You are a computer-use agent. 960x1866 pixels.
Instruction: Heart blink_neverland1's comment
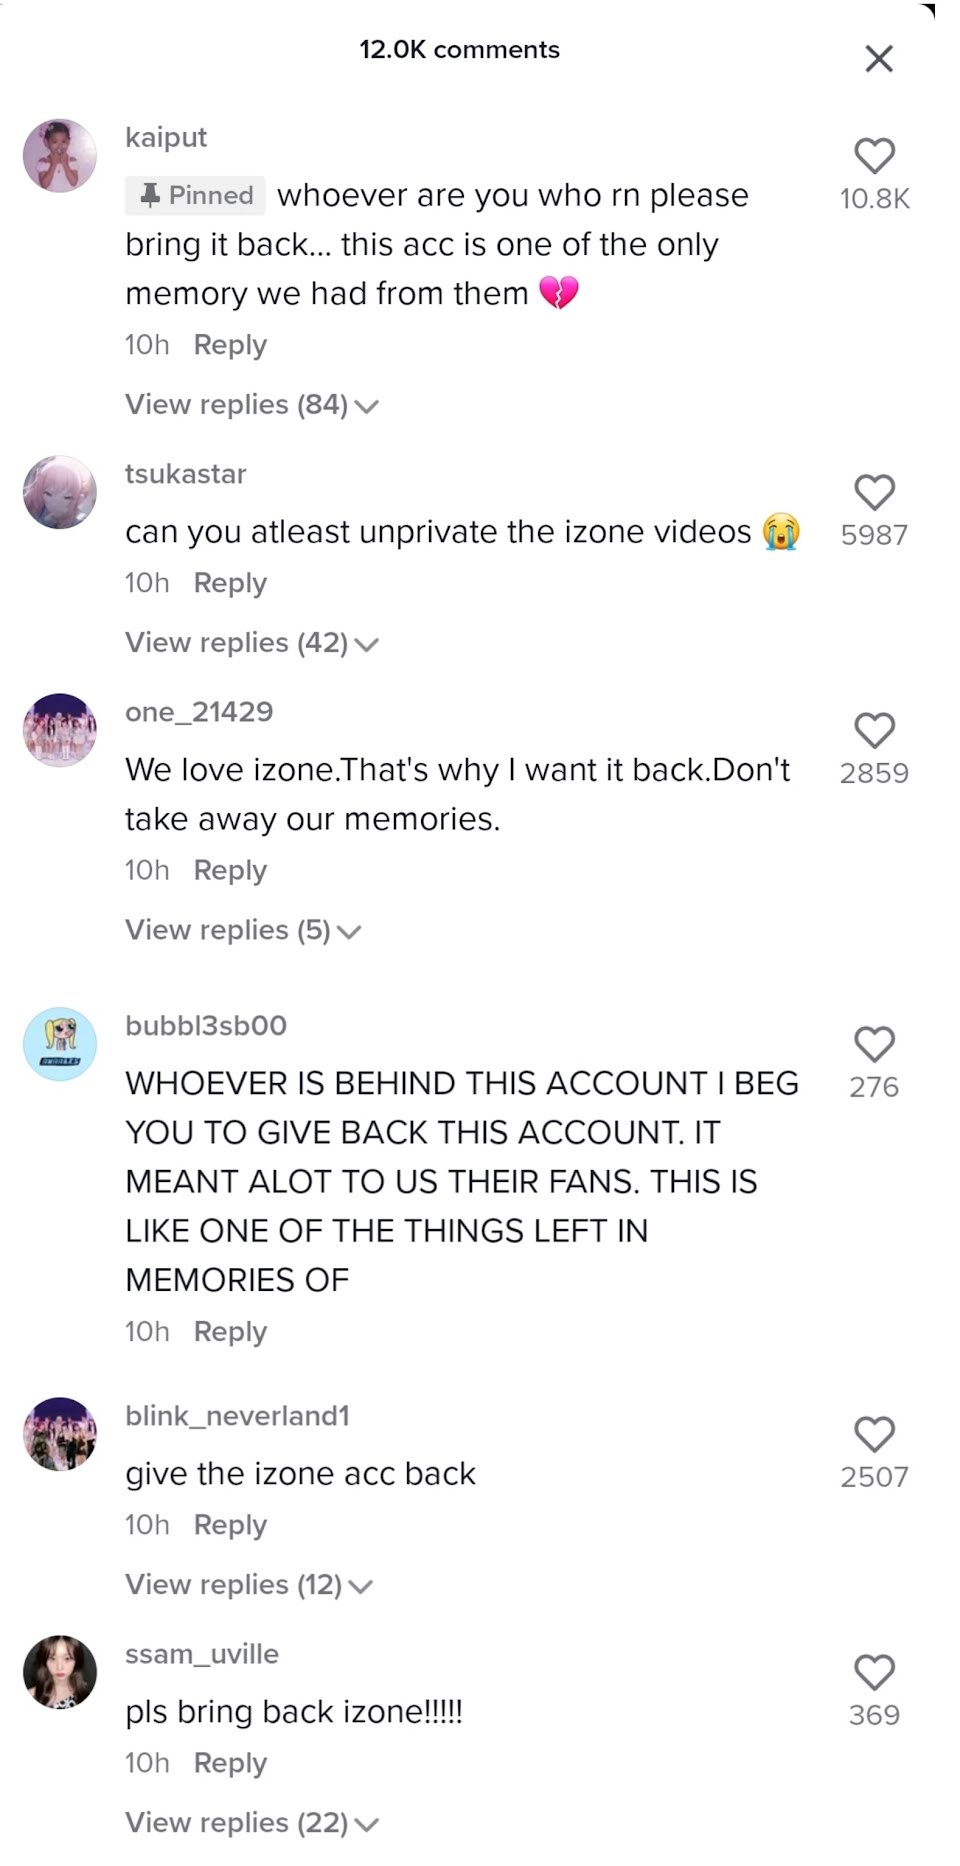click(874, 1435)
